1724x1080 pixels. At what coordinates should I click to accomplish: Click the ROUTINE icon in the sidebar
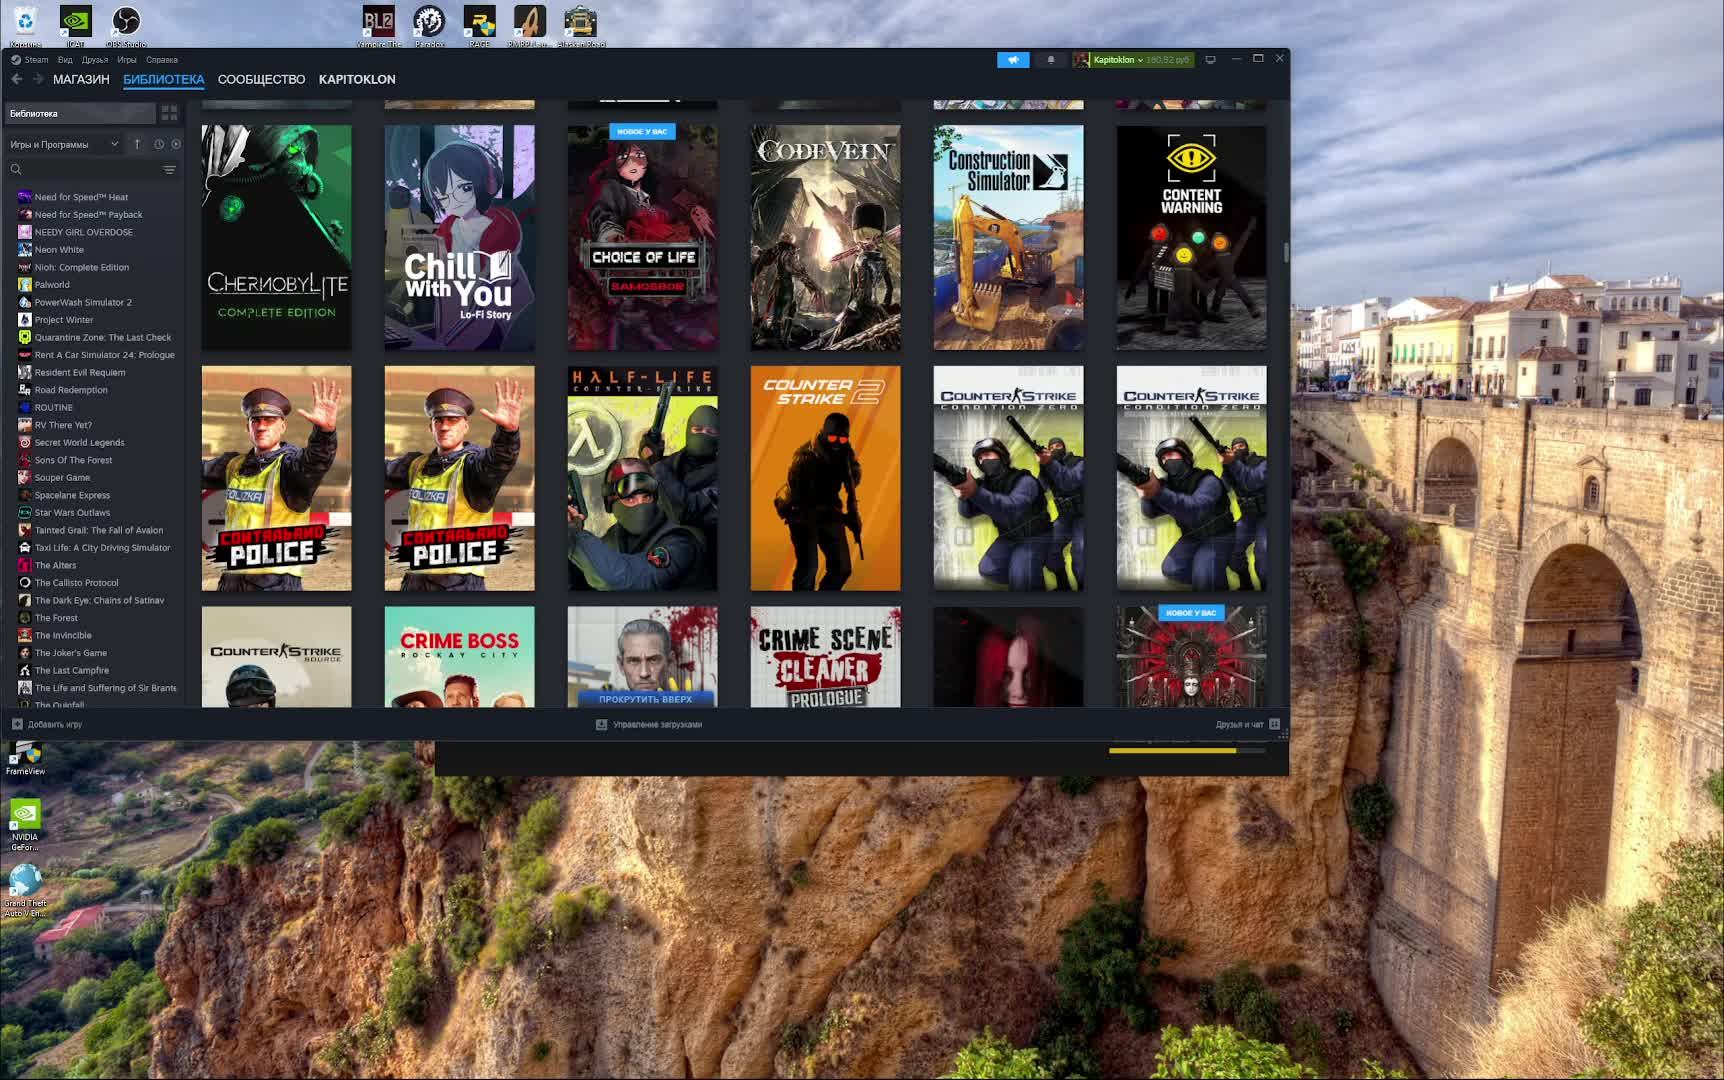point(25,408)
